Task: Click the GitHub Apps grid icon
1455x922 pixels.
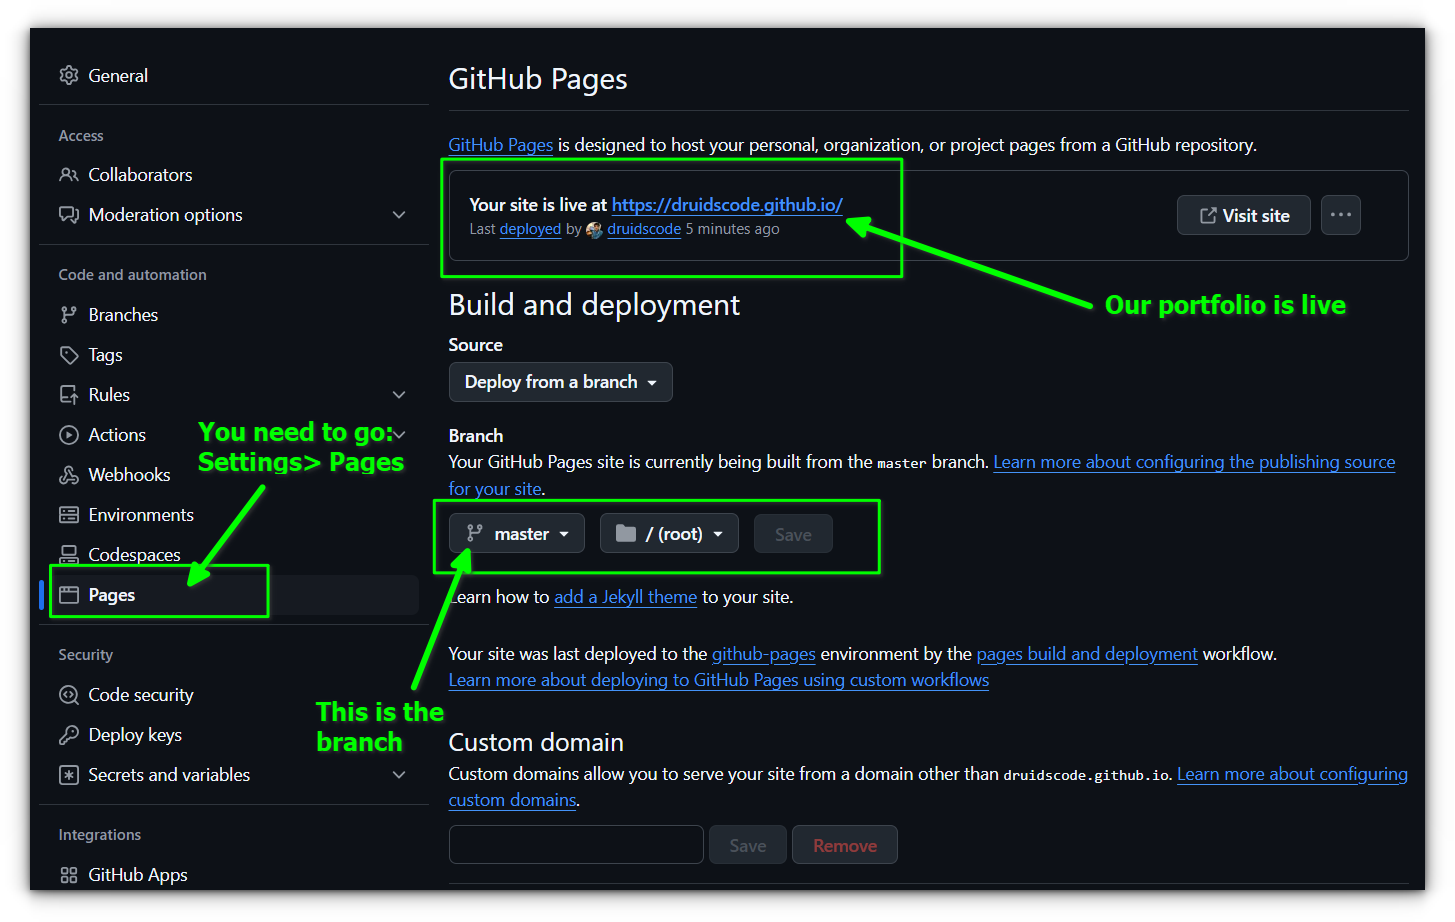Action: coord(69,875)
